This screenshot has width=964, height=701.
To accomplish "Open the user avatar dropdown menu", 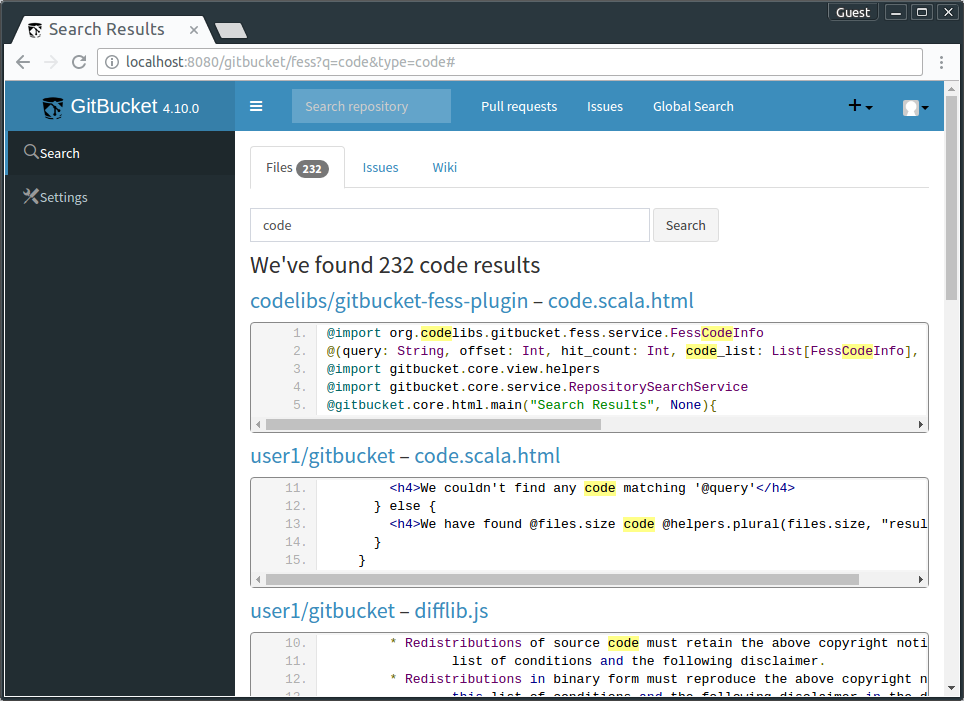I will click(x=915, y=108).
